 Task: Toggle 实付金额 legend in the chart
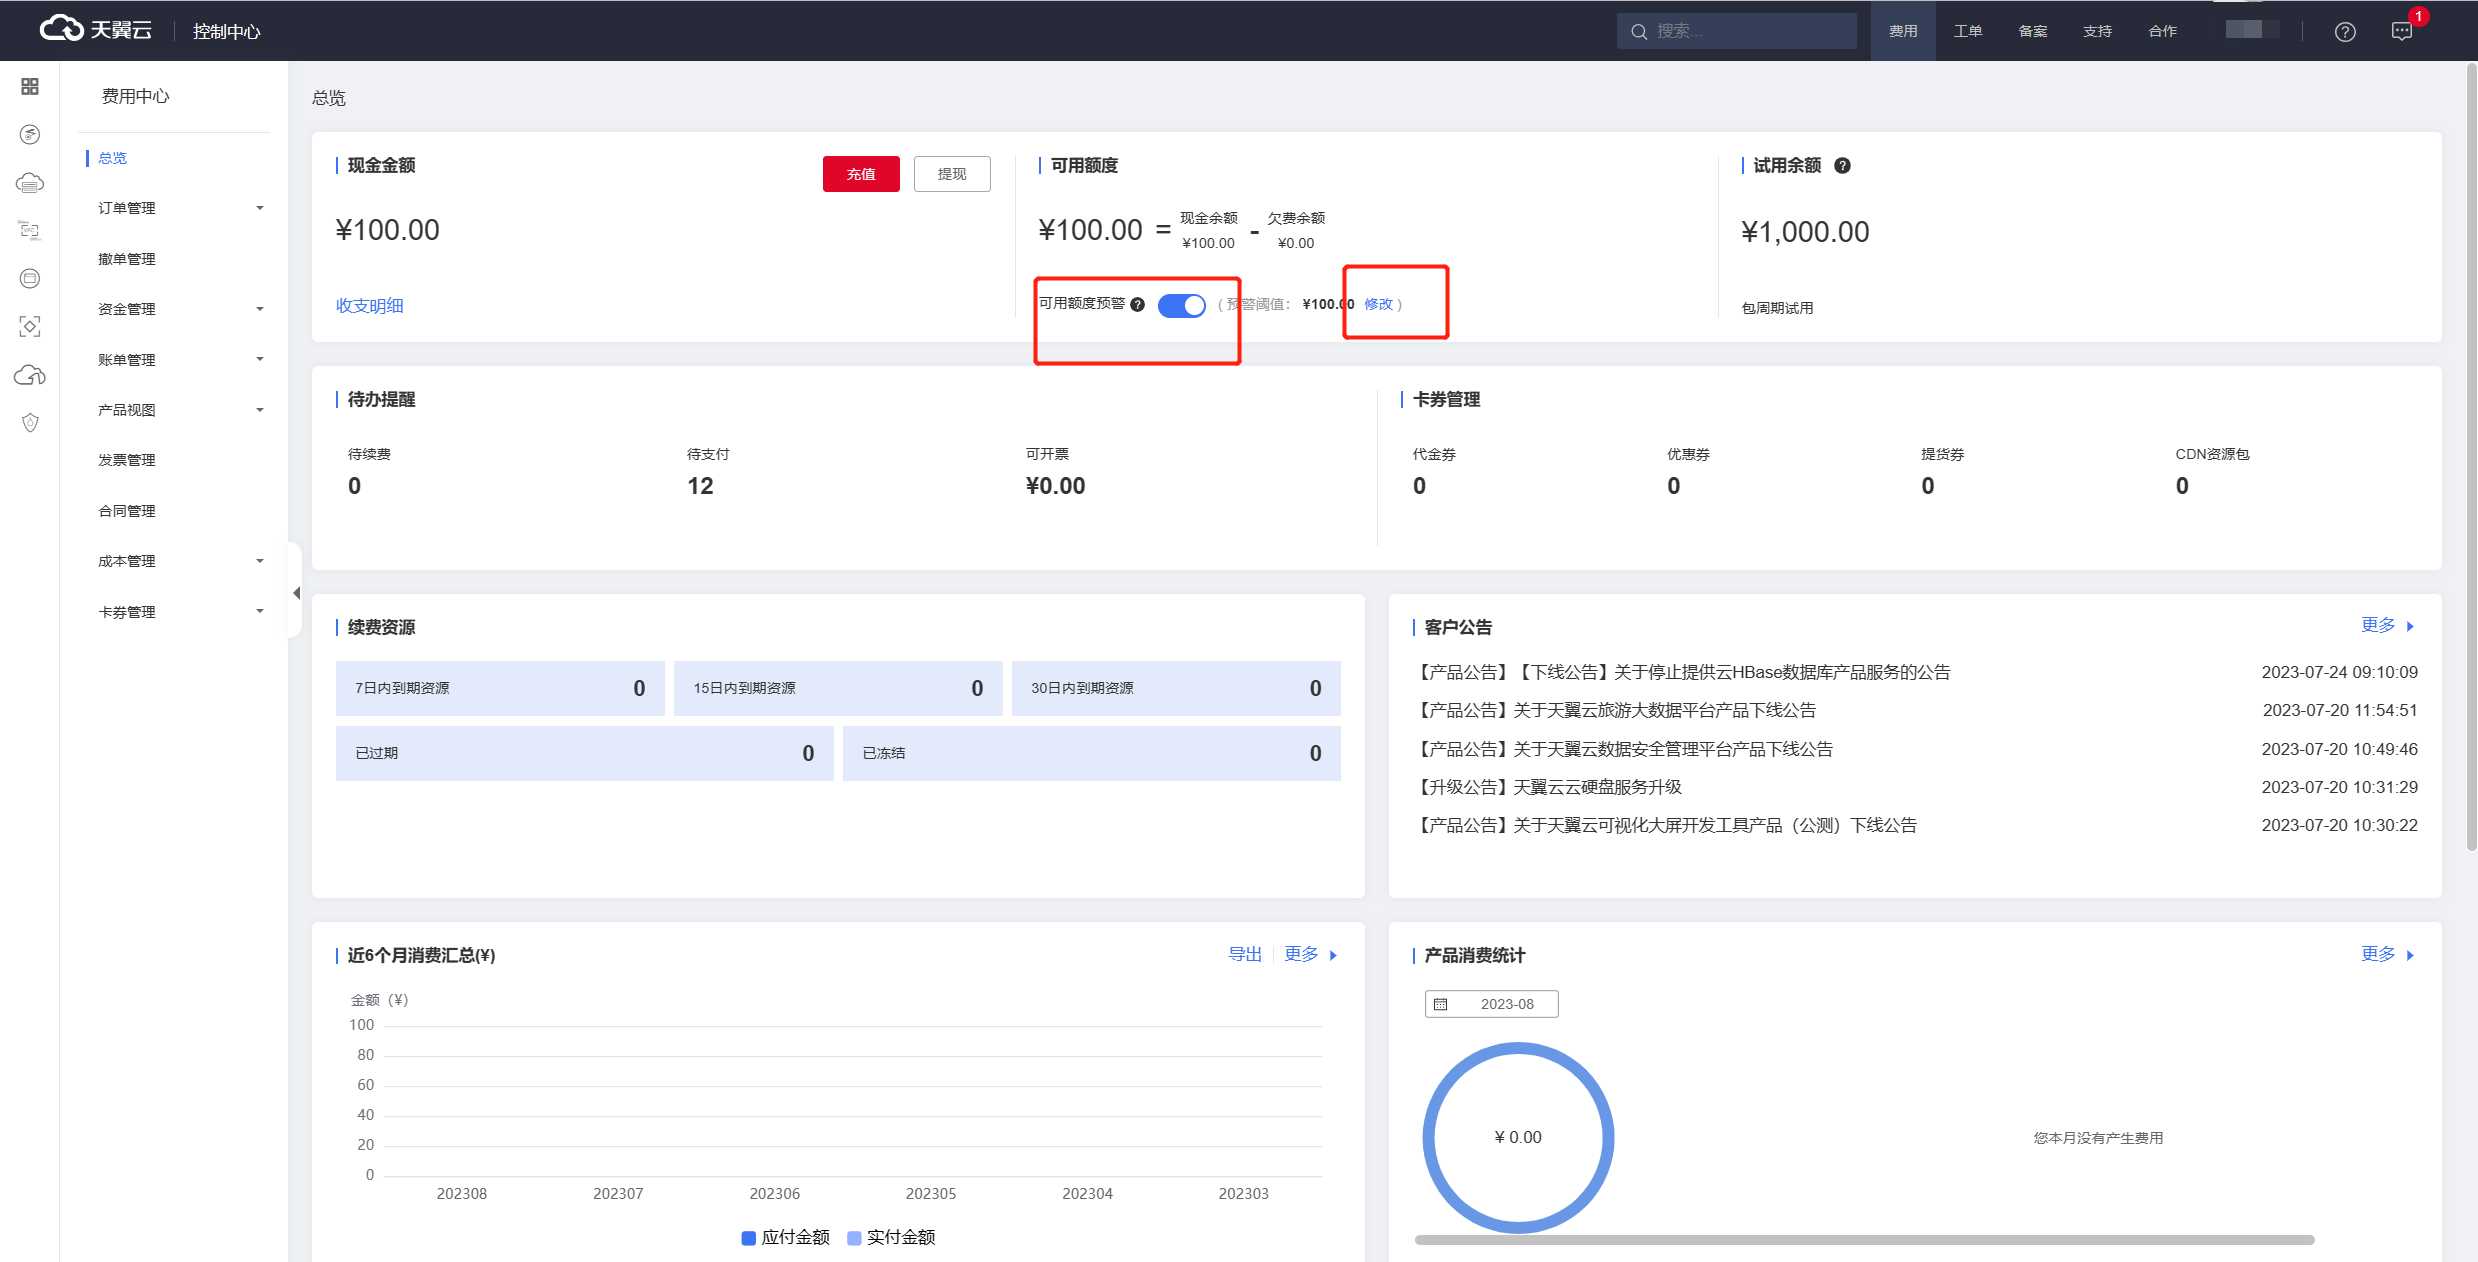coord(891,1238)
